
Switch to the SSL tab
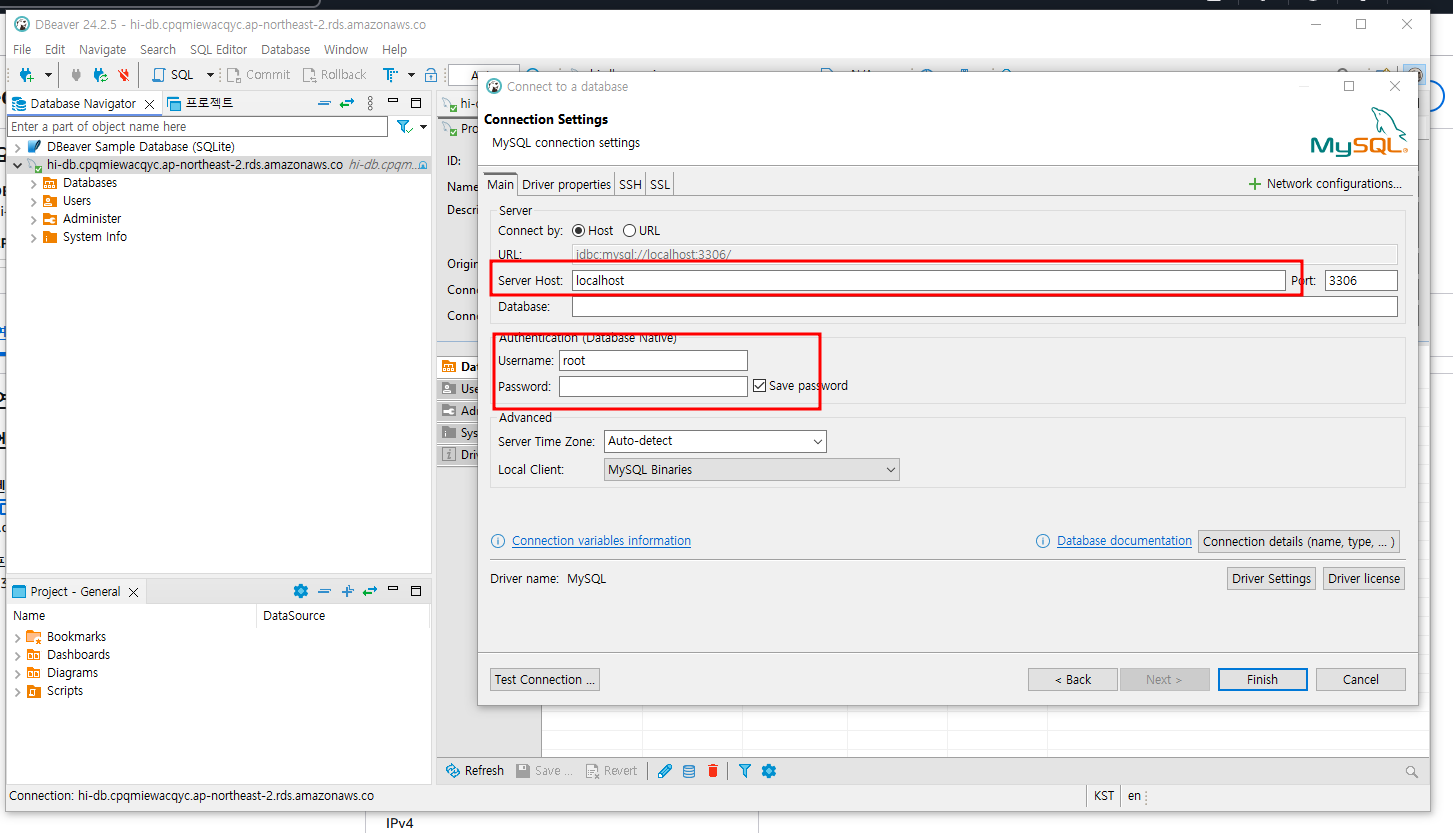pyautogui.click(x=660, y=184)
